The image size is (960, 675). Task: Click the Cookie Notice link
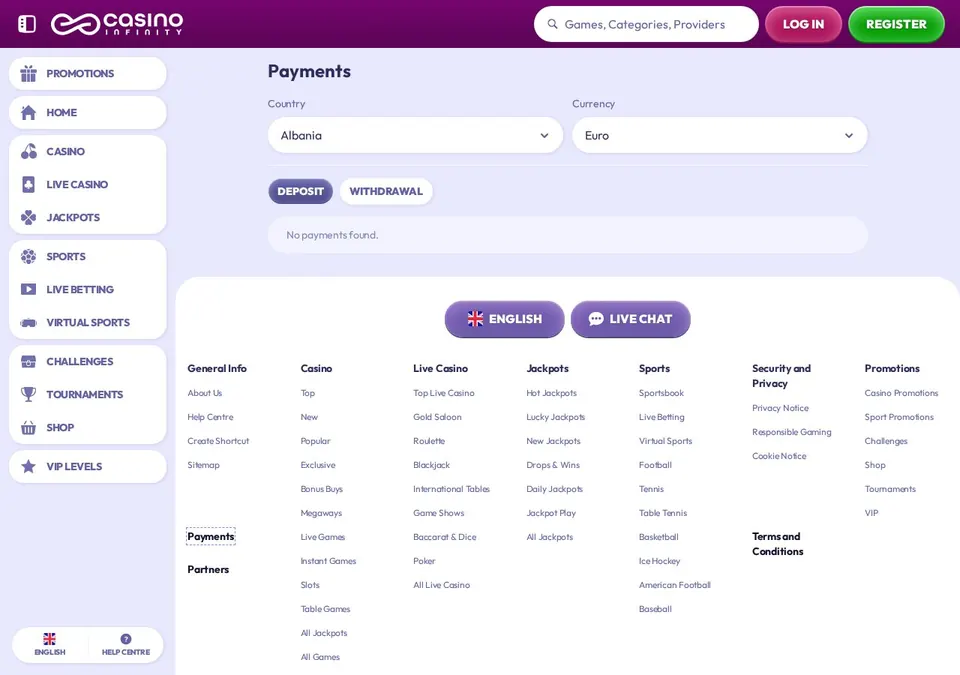point(779,456)
